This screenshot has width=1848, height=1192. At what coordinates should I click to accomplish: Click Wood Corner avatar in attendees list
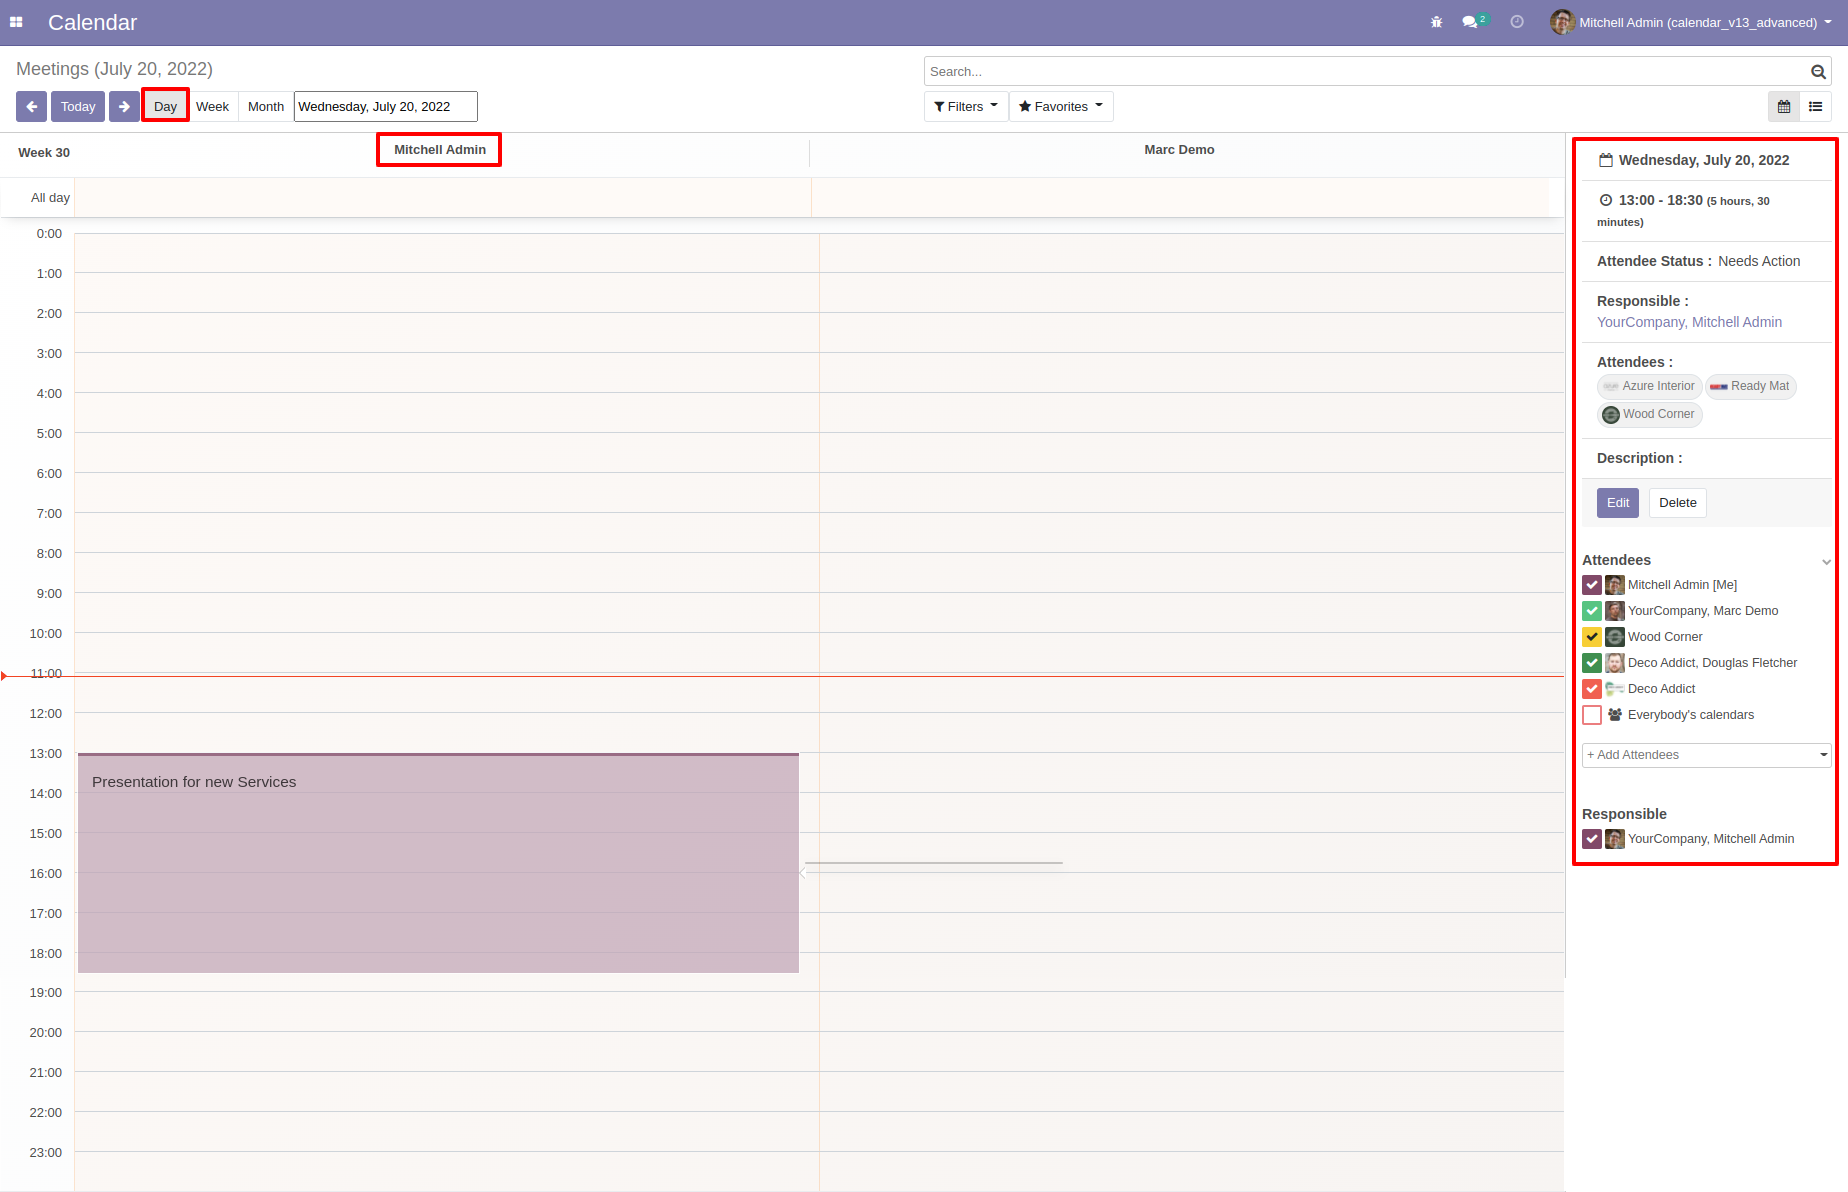[x=1615, y=637]
